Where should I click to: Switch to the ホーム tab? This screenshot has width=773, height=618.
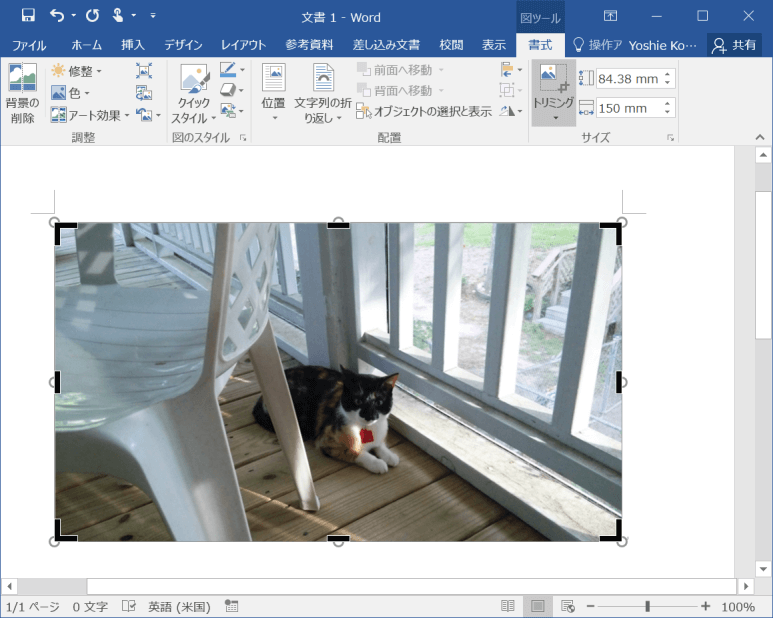(86, 45)
